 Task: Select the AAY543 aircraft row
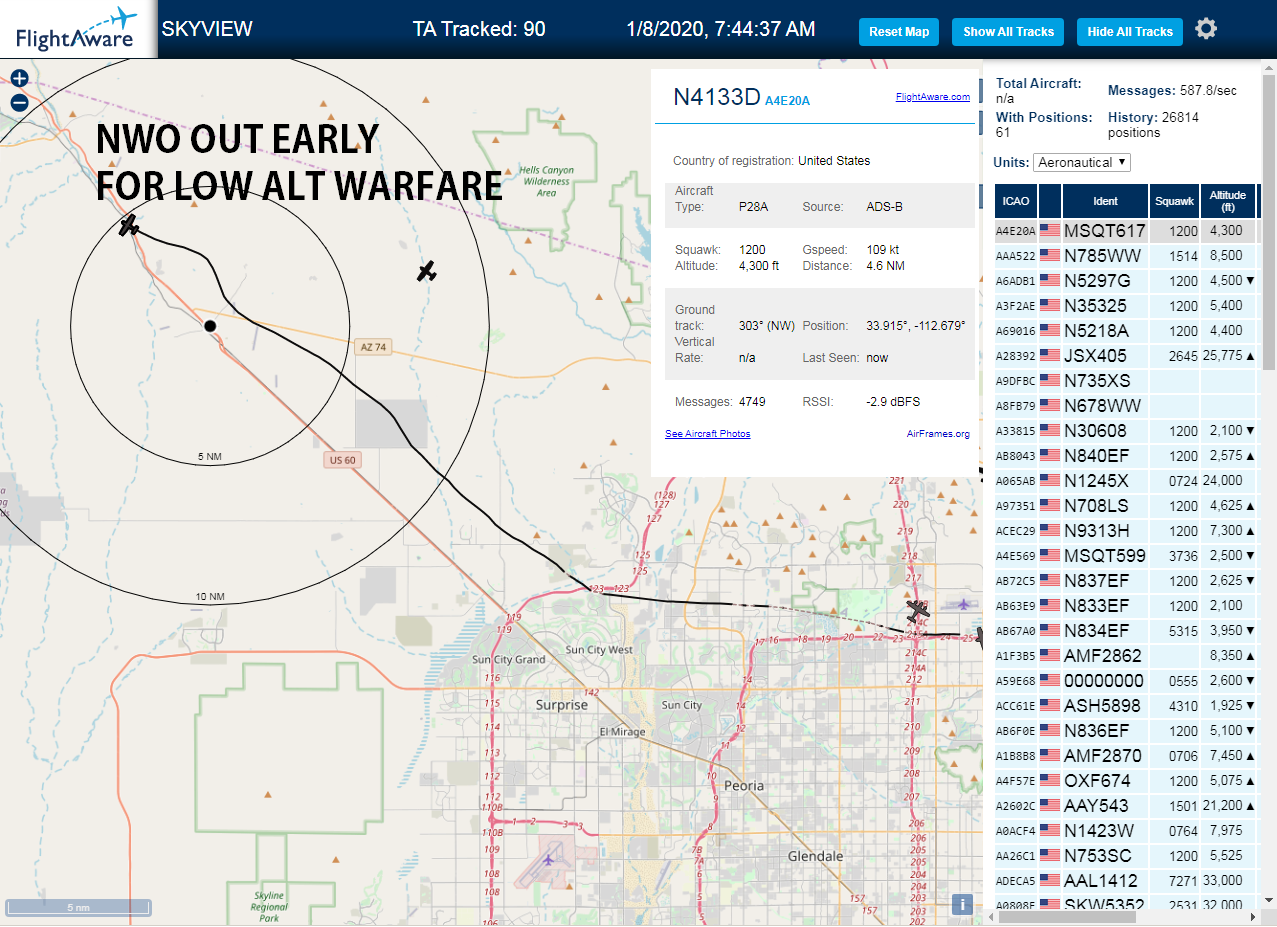click(x=1126, y=806)
